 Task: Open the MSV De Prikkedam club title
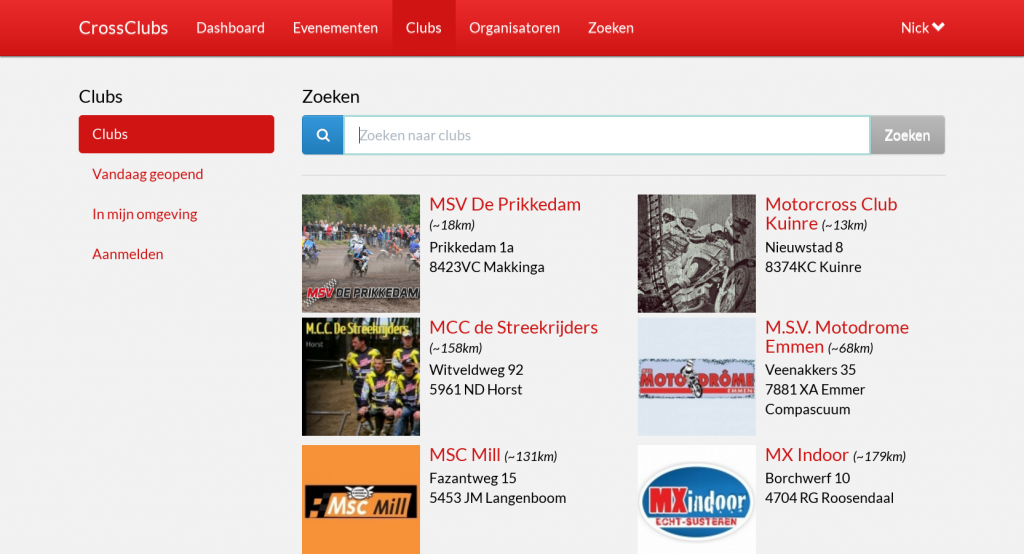505,204
